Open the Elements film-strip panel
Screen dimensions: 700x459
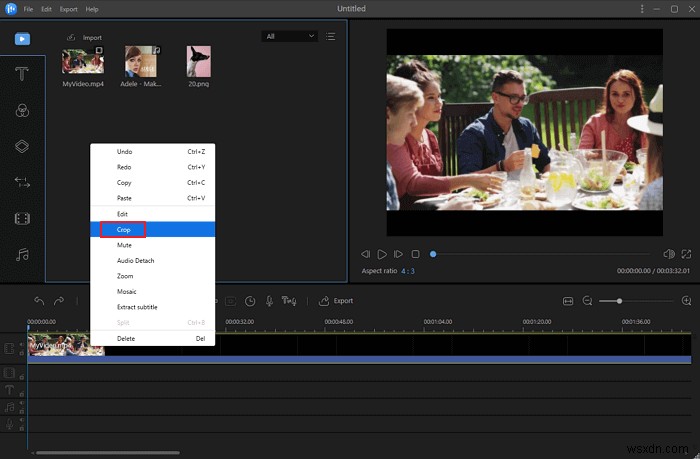pos(22,218)
